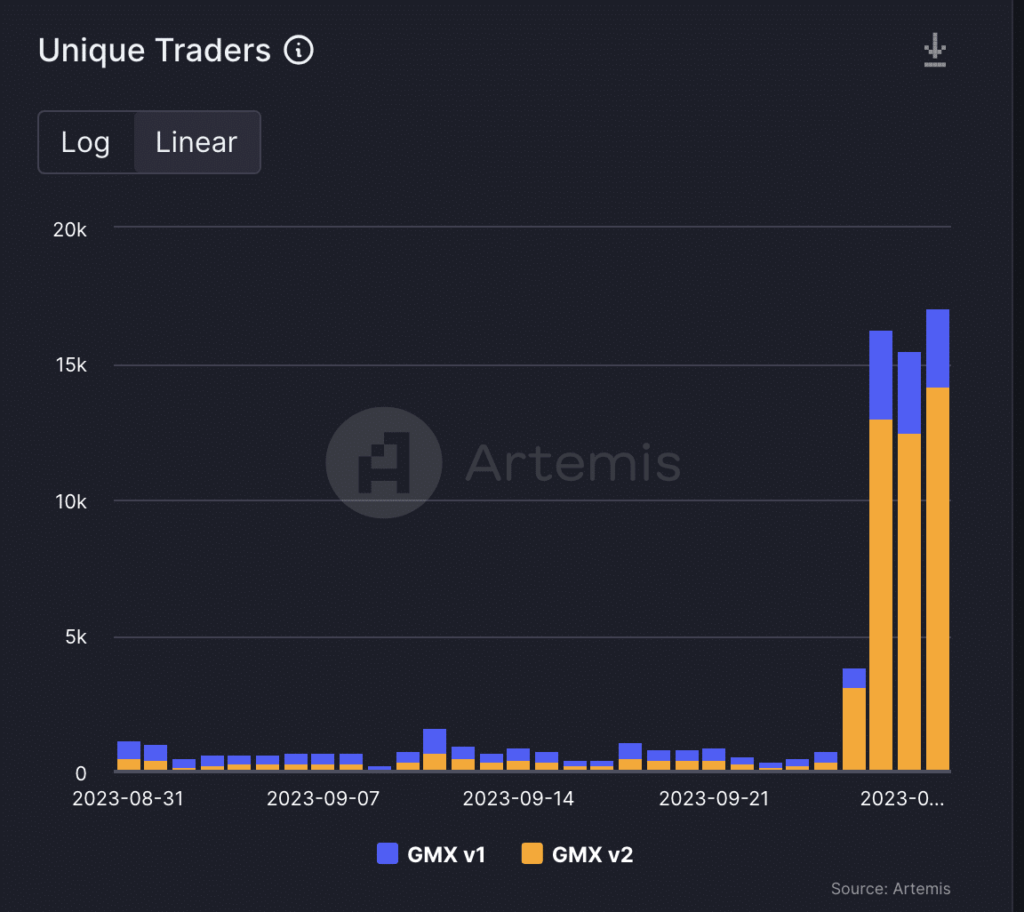Image resolution: width=1024 pixels, height=912 pixels.
Task: Switch the chart scale to Log
Action: (x=86, y=142)
